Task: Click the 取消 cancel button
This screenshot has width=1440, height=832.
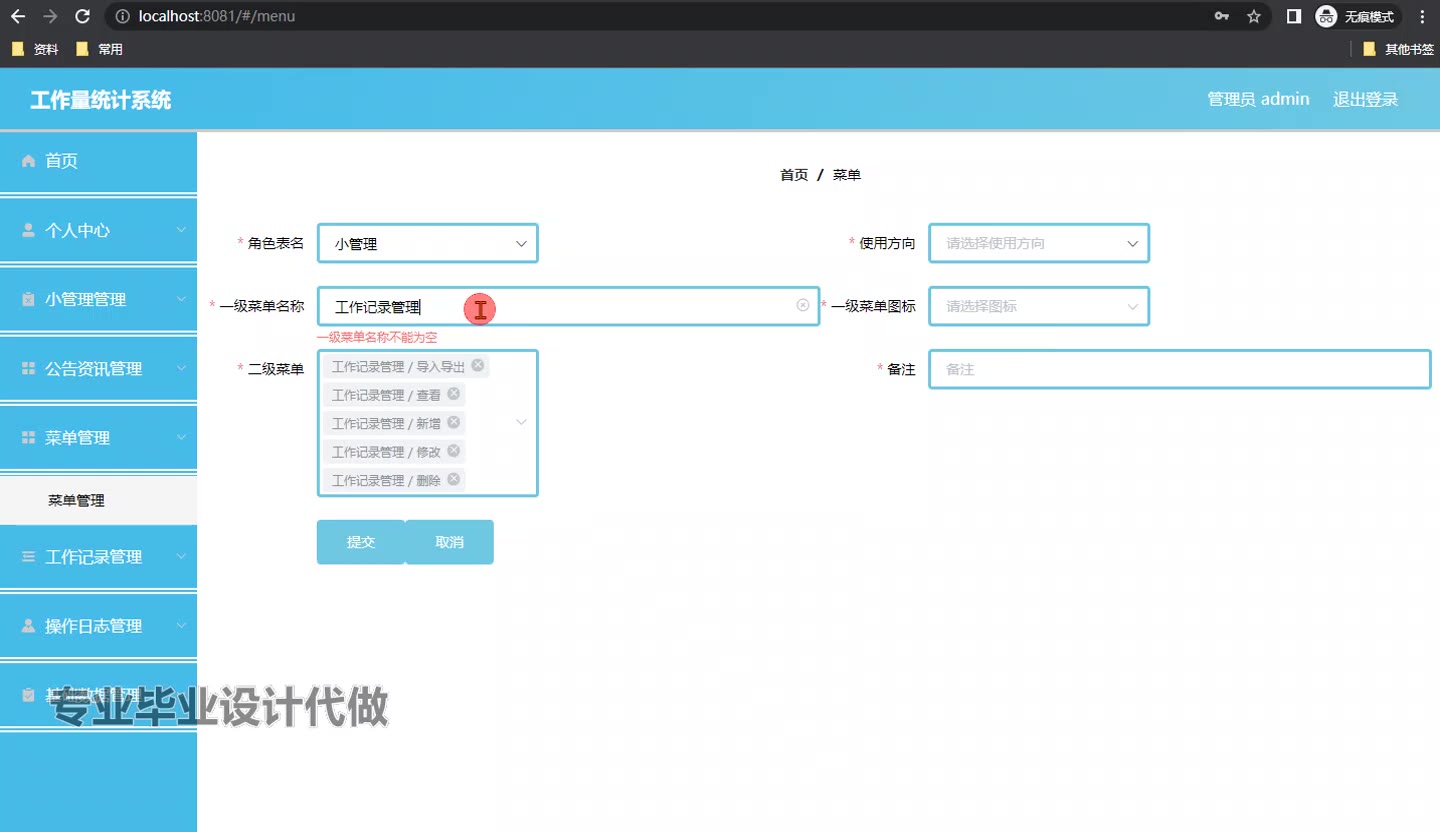Action: point(449,542)
